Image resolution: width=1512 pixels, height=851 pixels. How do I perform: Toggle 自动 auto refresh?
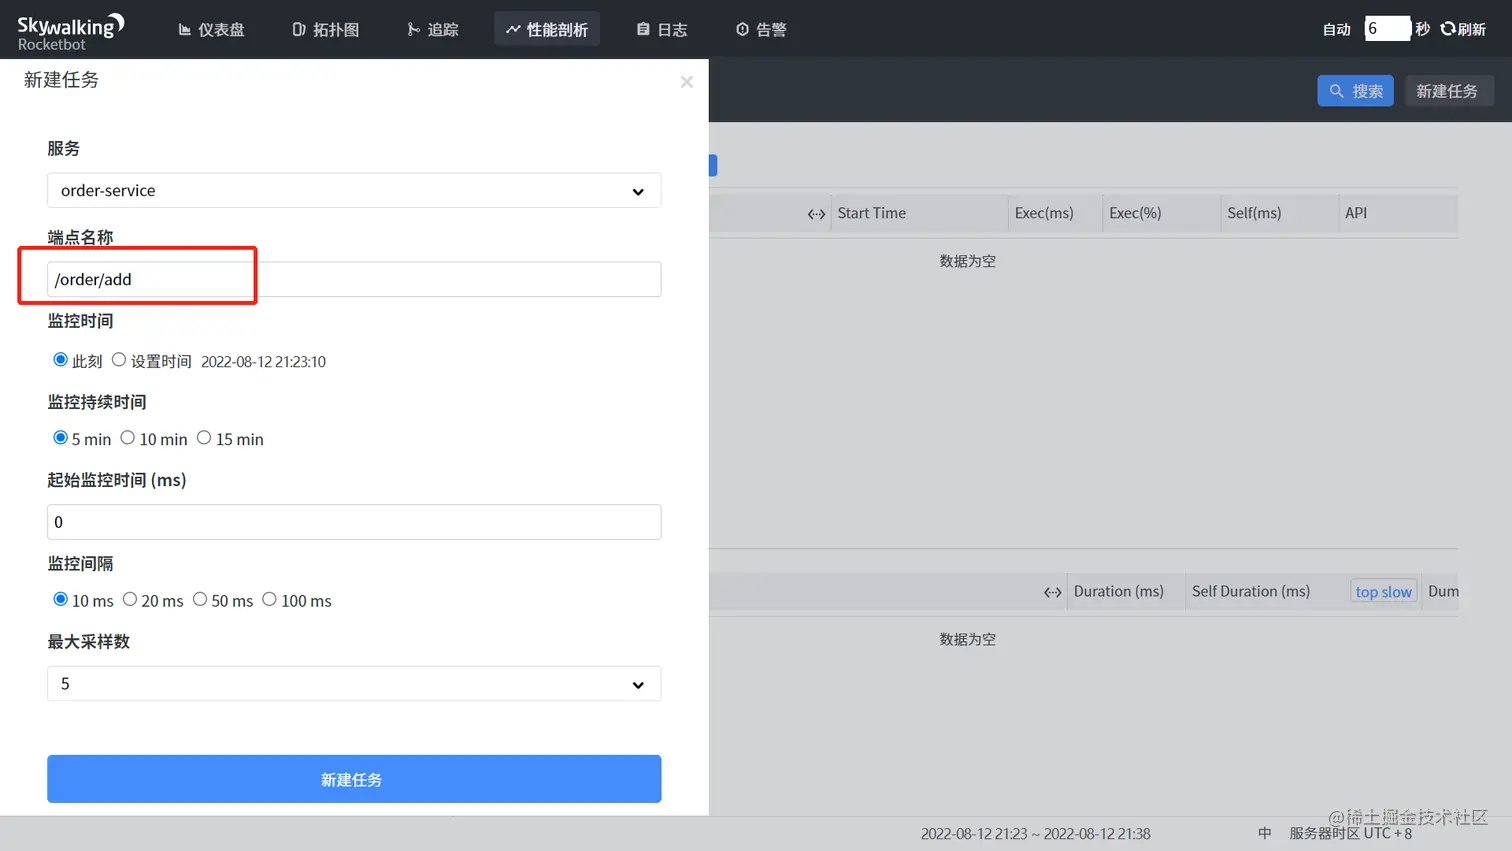click(1337, 30)
